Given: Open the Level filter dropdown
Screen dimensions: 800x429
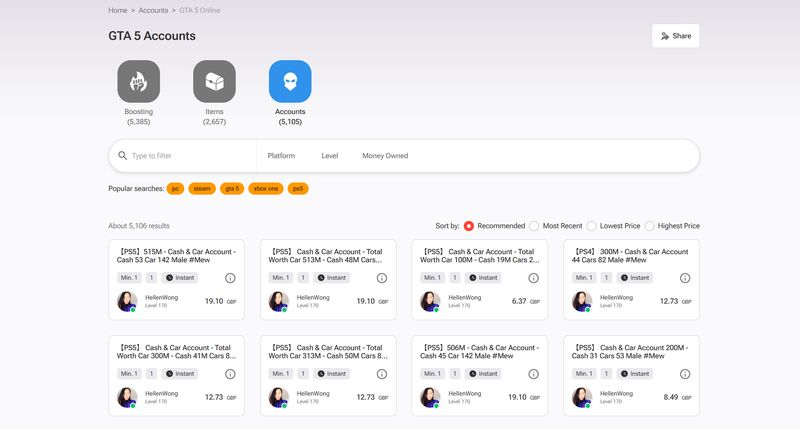Looking at the screenshot, I should point(330,156).
